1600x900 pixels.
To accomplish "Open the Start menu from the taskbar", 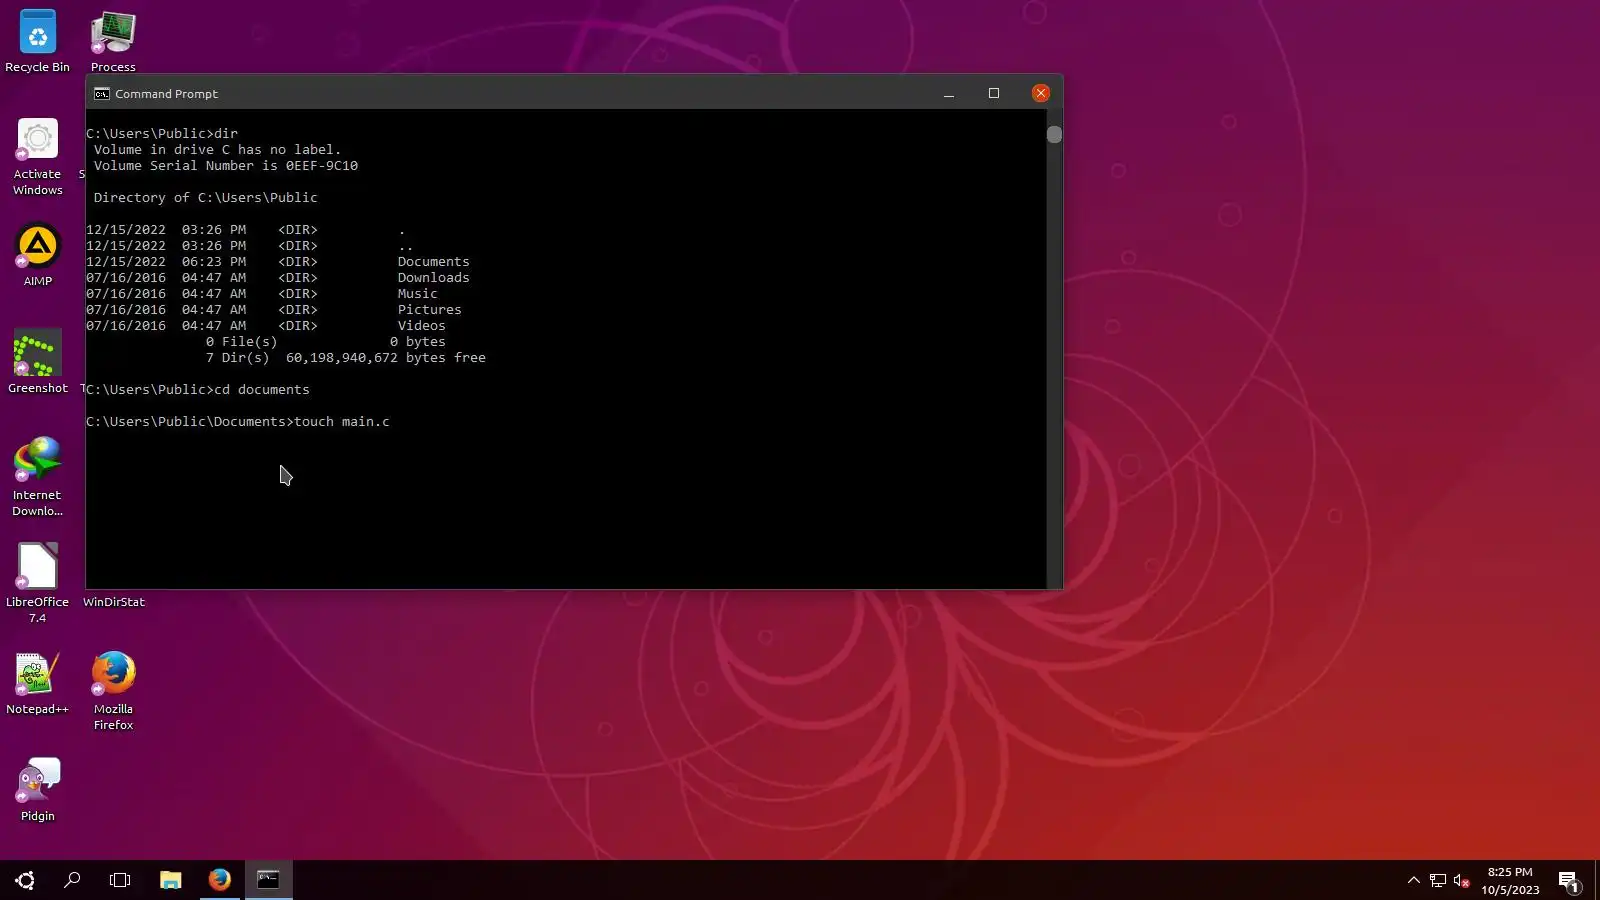I will 25,880.
